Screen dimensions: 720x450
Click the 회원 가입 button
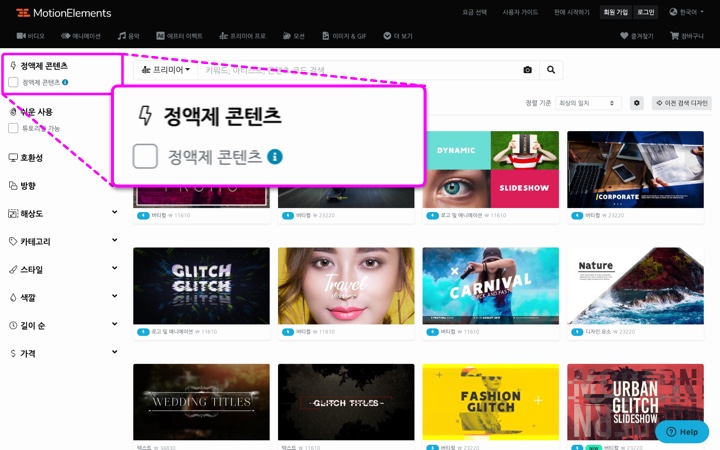coord(616,12)
